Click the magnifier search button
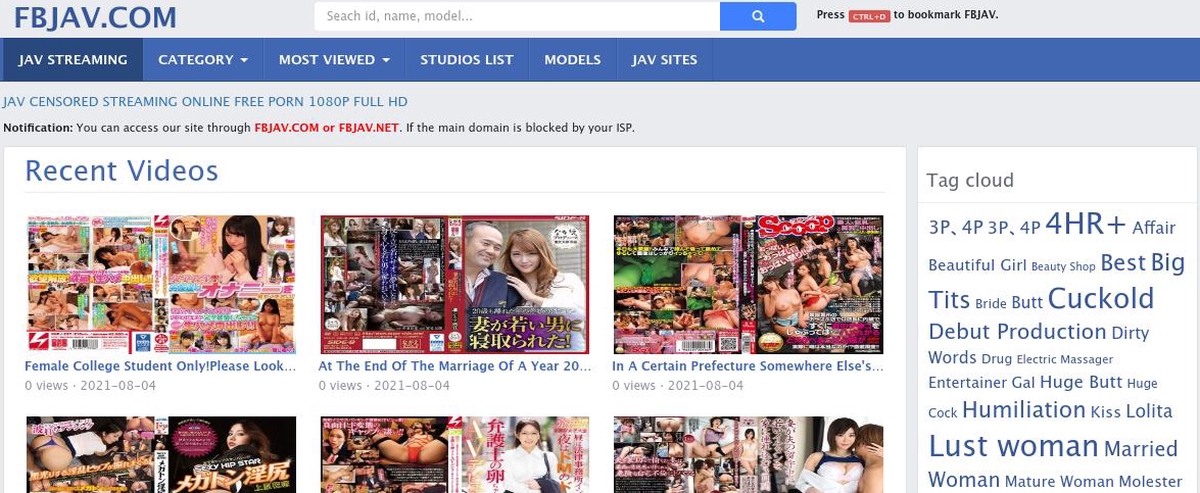Image resolution: width=1200 pixels, height=493 pixels. click(758, 16)
